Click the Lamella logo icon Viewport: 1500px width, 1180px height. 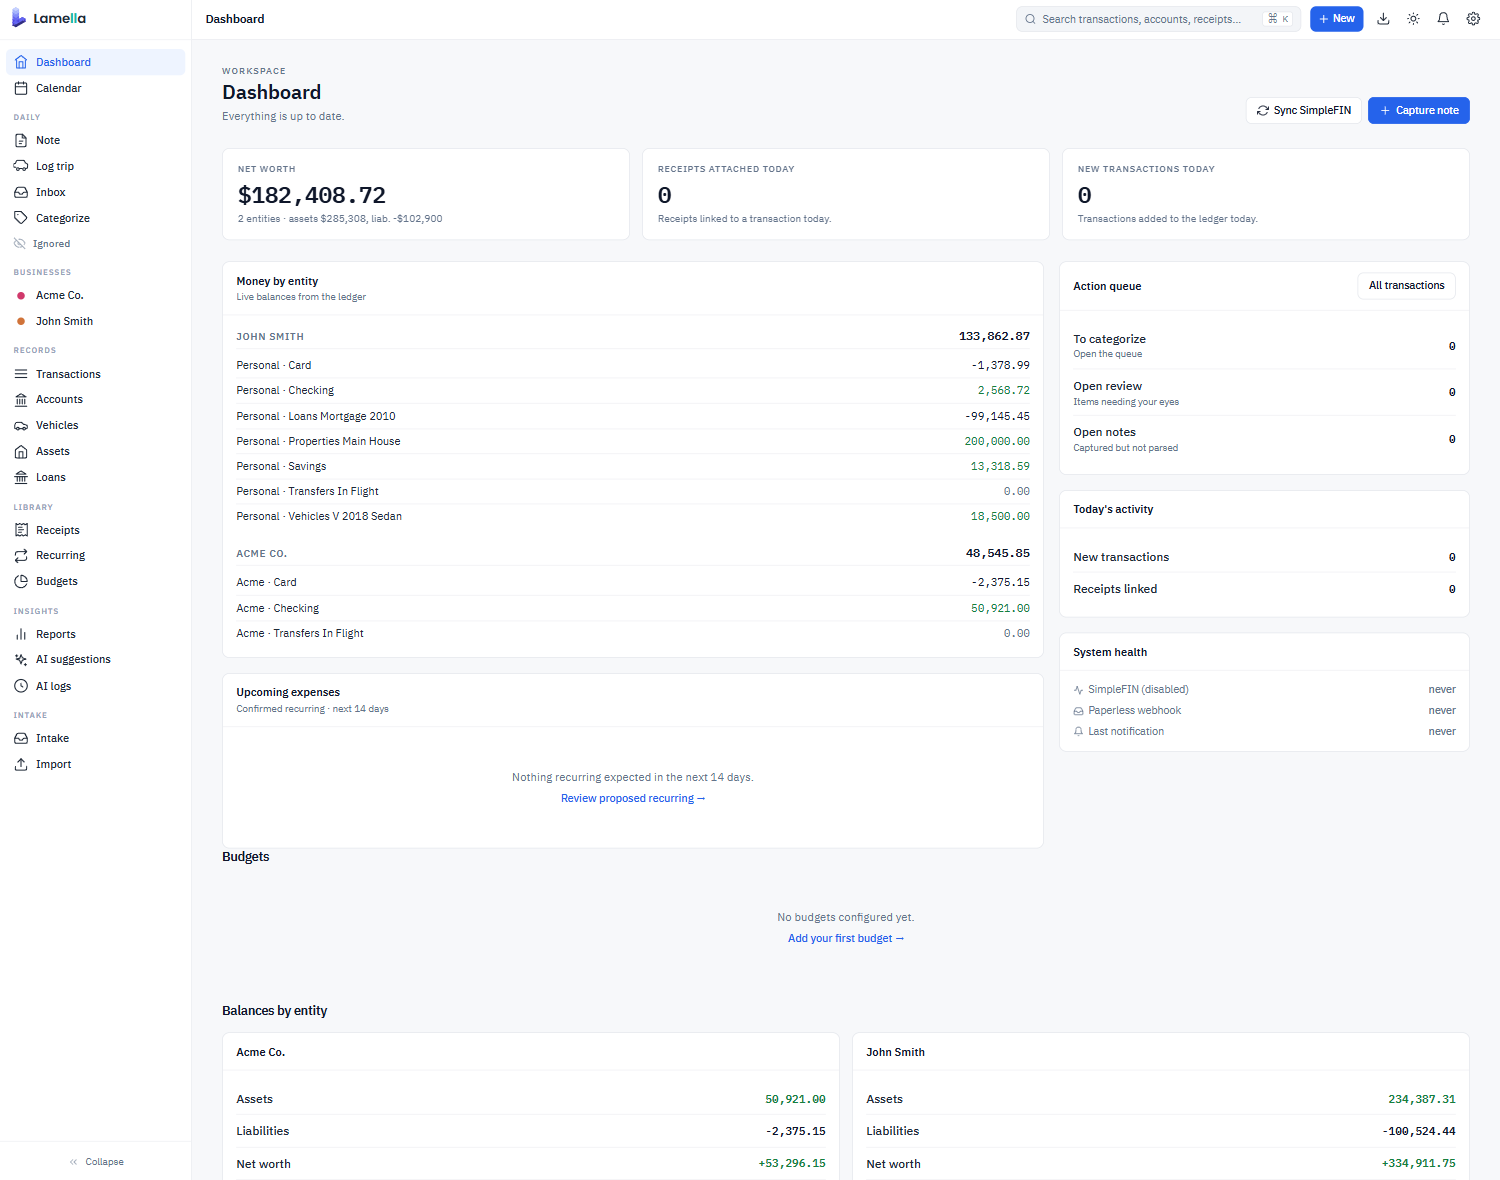(19, 18)
